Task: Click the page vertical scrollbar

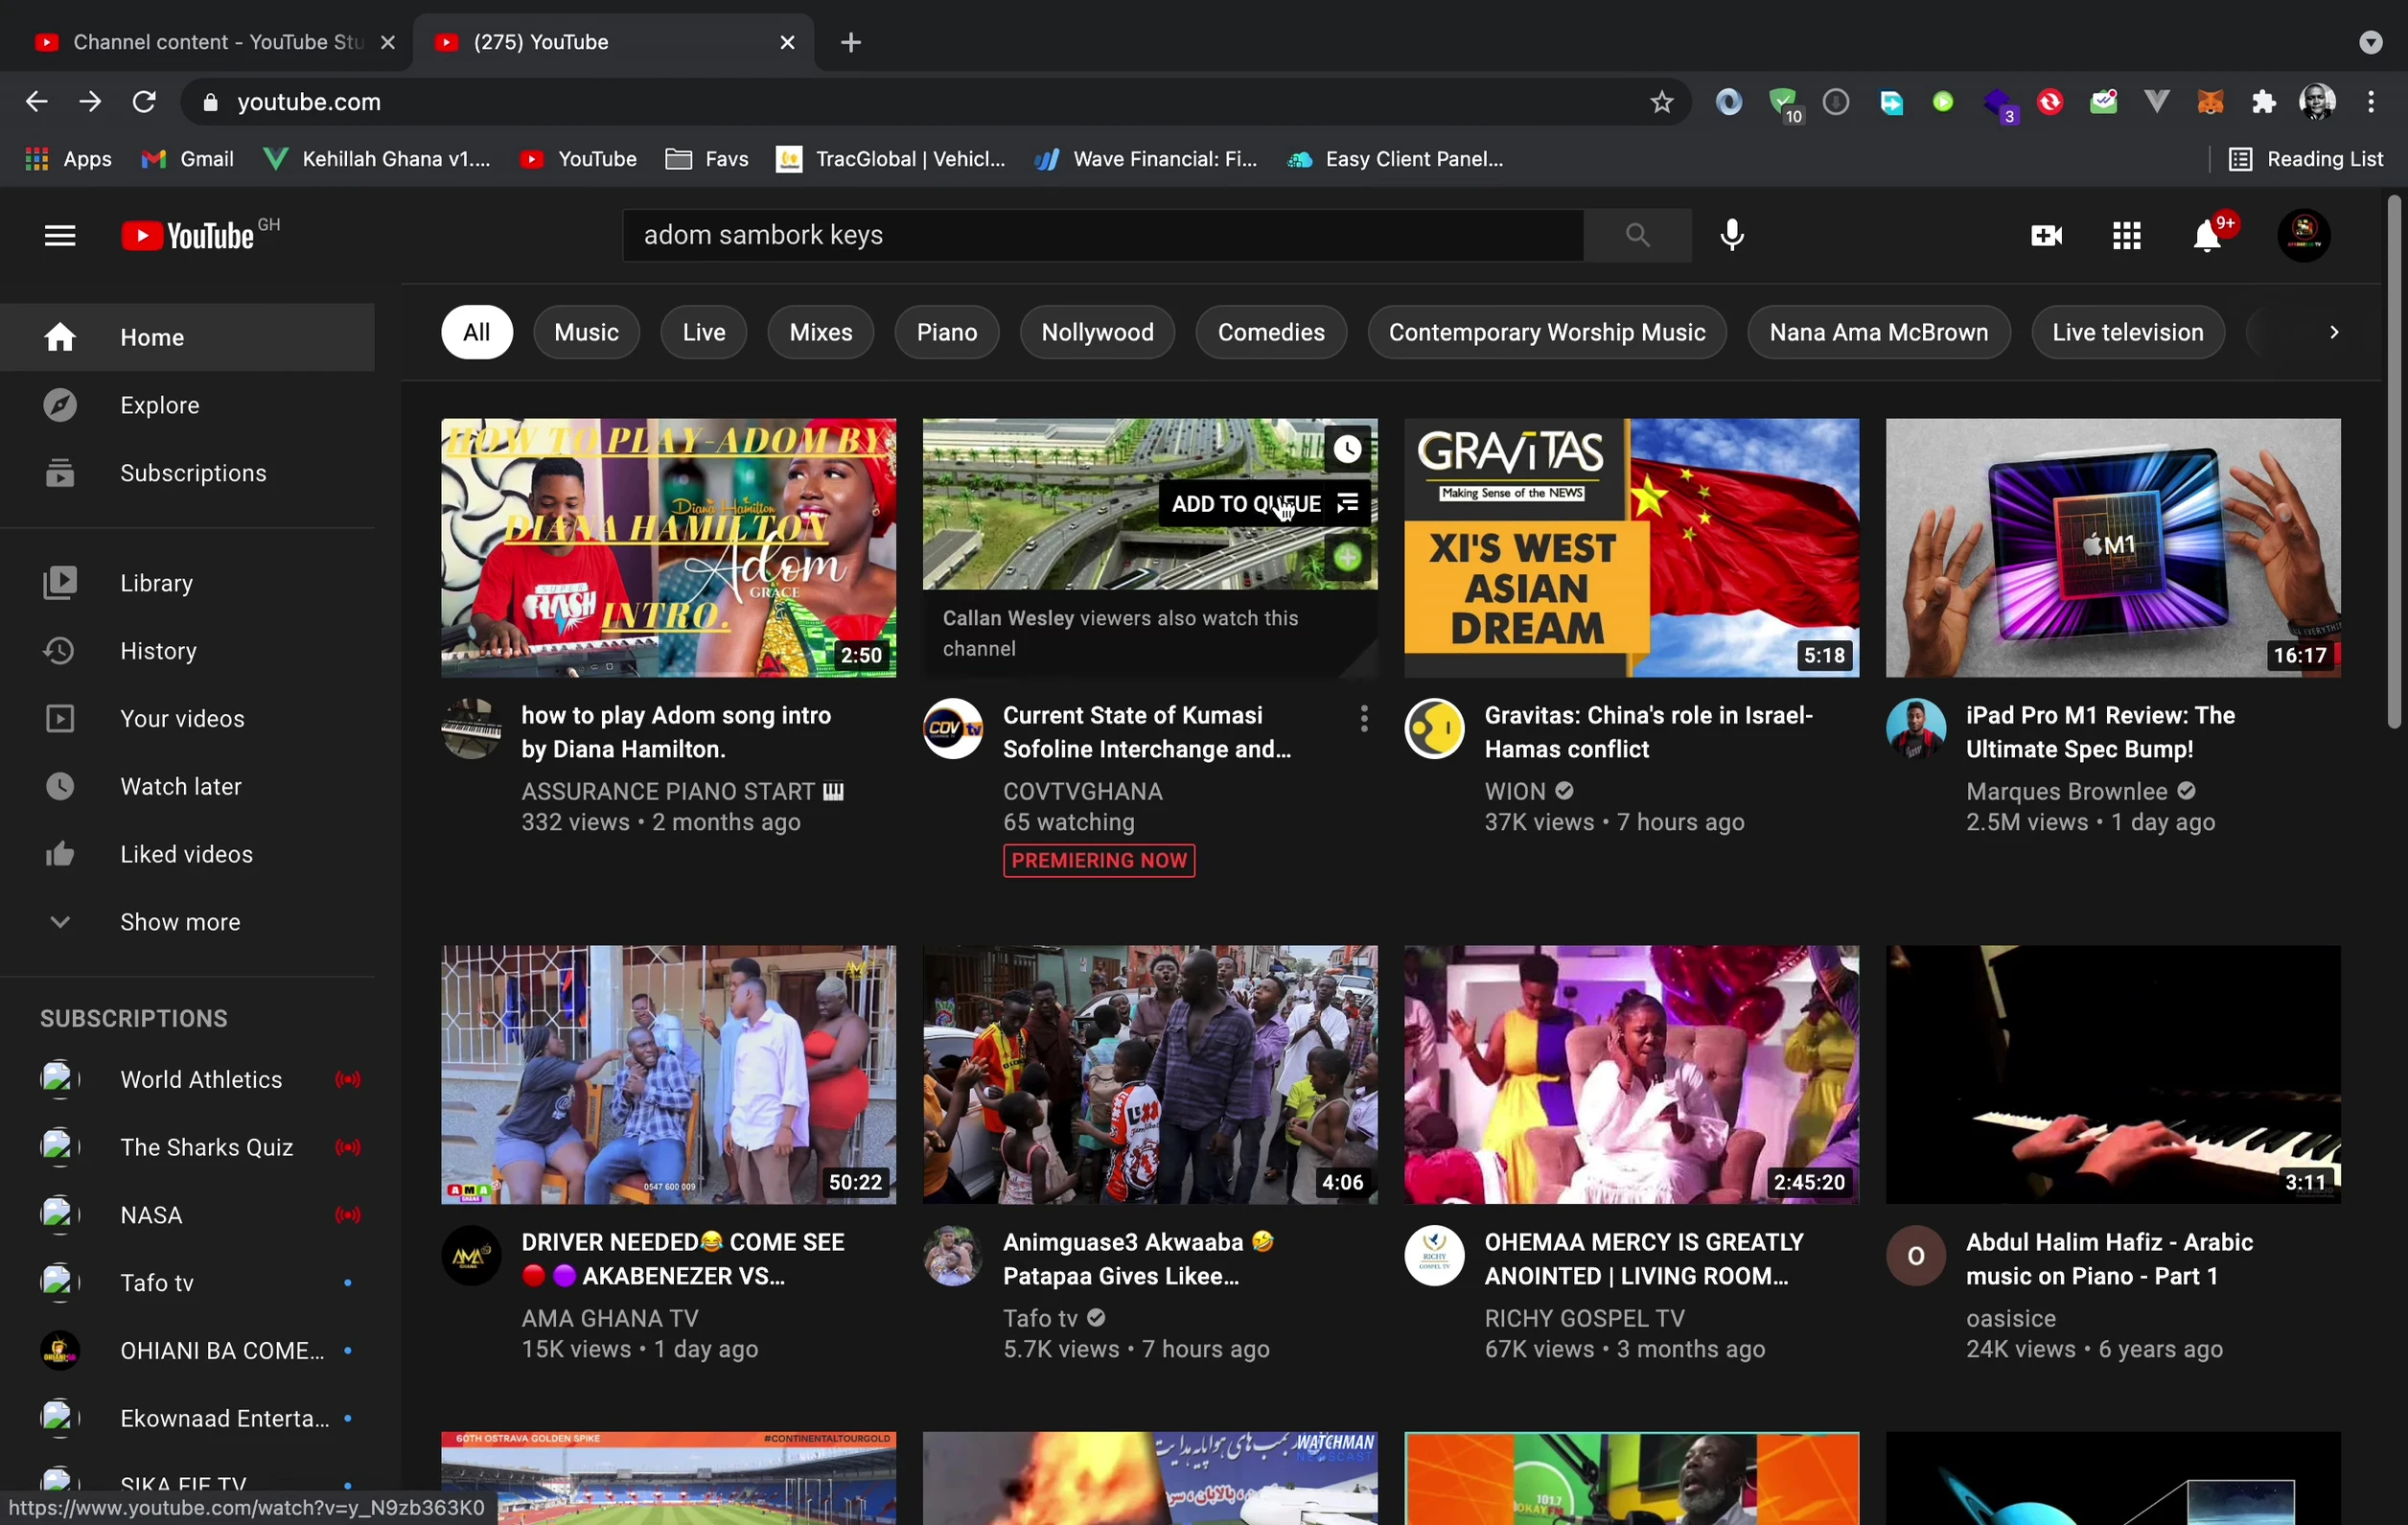Action: (x=2394, y=462)
